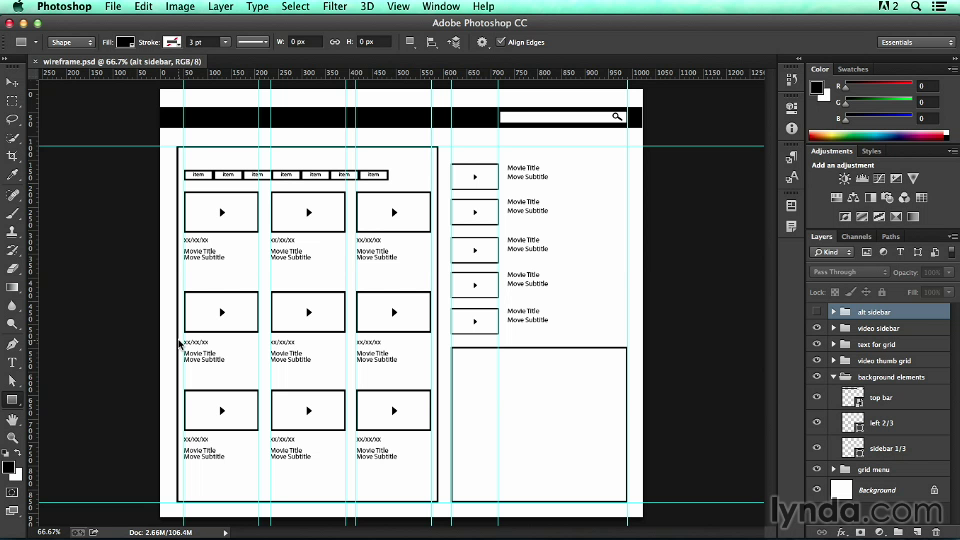
Task: Switch to the Swatches tab
Action: (x=853, y=69)
